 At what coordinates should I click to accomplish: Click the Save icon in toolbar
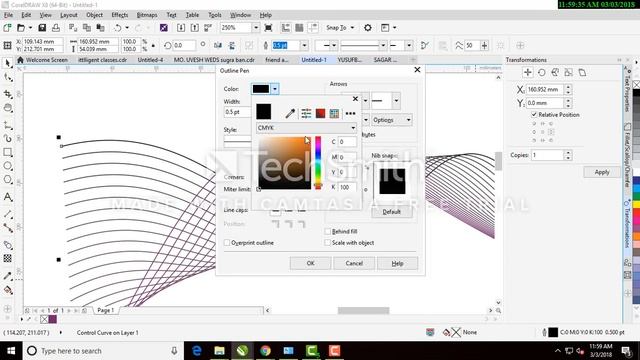pos(42,28)
